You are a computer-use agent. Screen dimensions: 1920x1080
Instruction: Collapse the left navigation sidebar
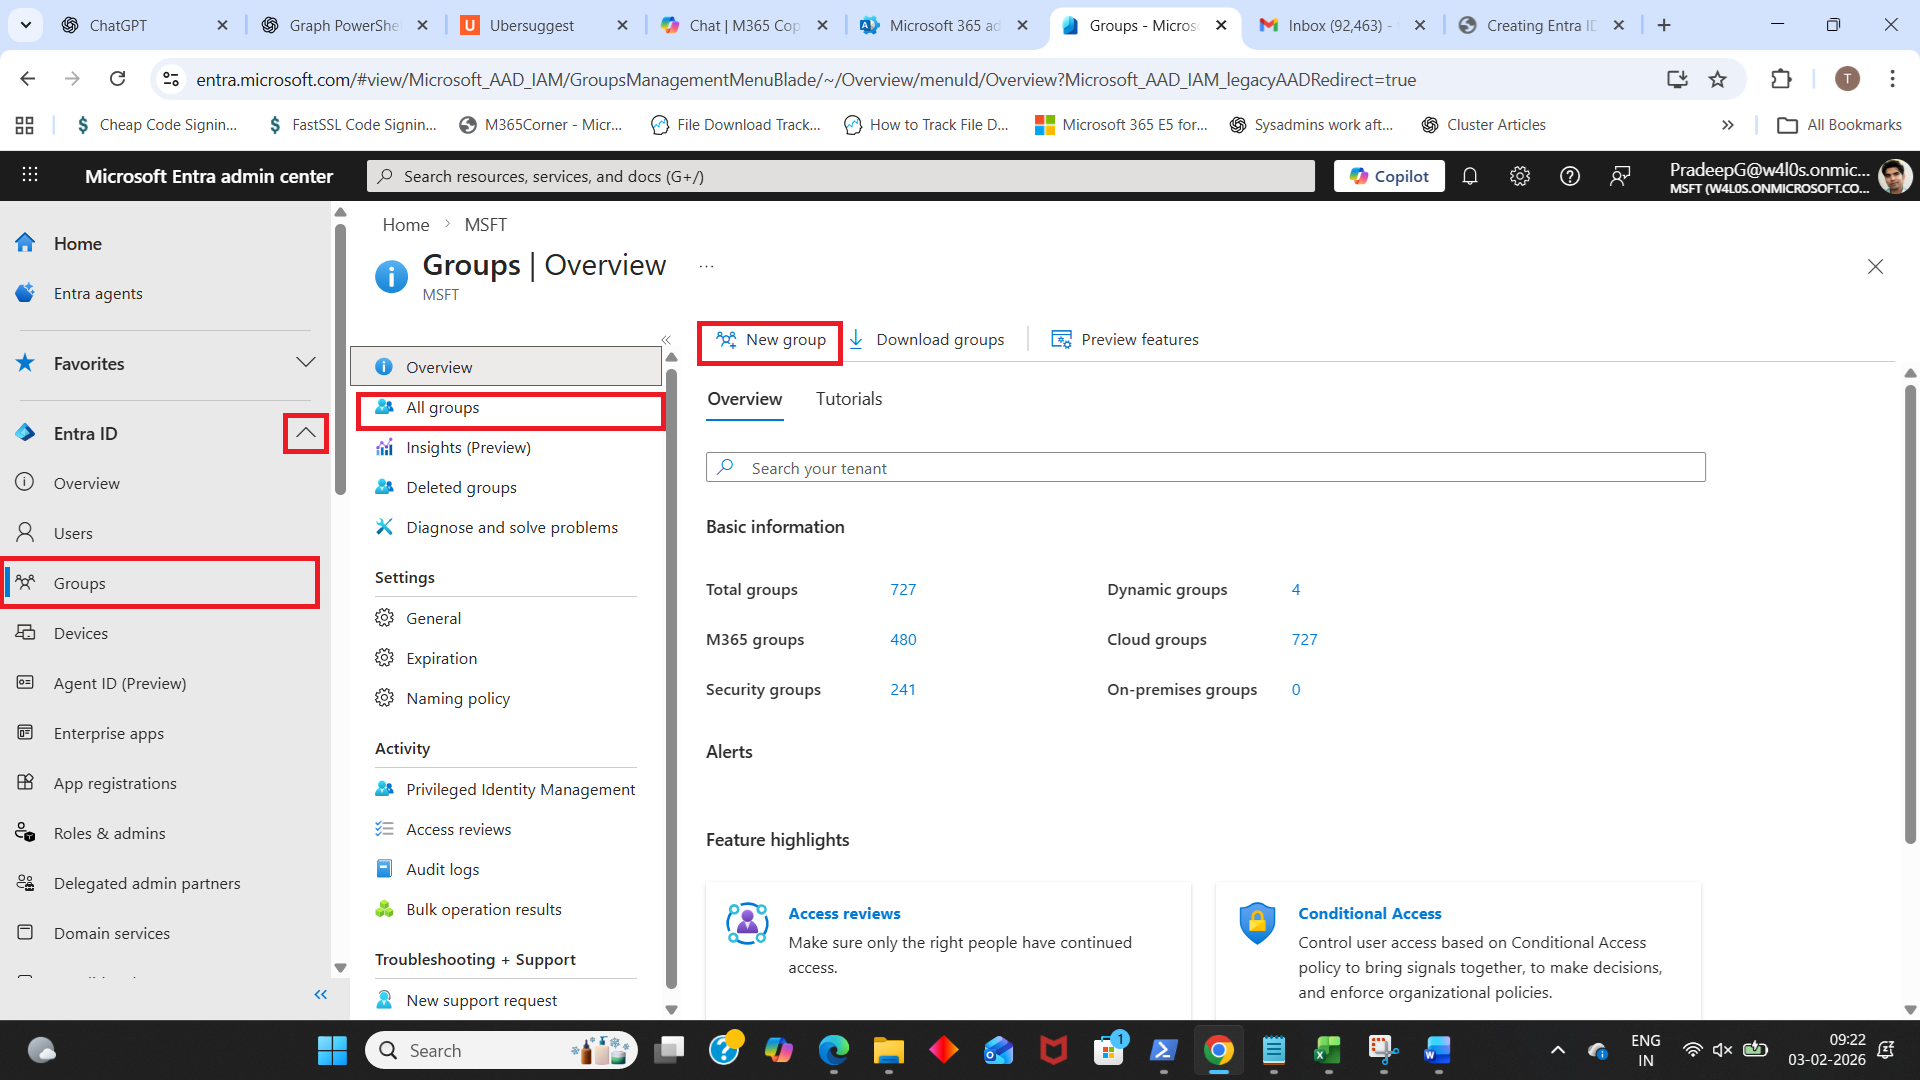pyautogui.click(x=320, y=994)
